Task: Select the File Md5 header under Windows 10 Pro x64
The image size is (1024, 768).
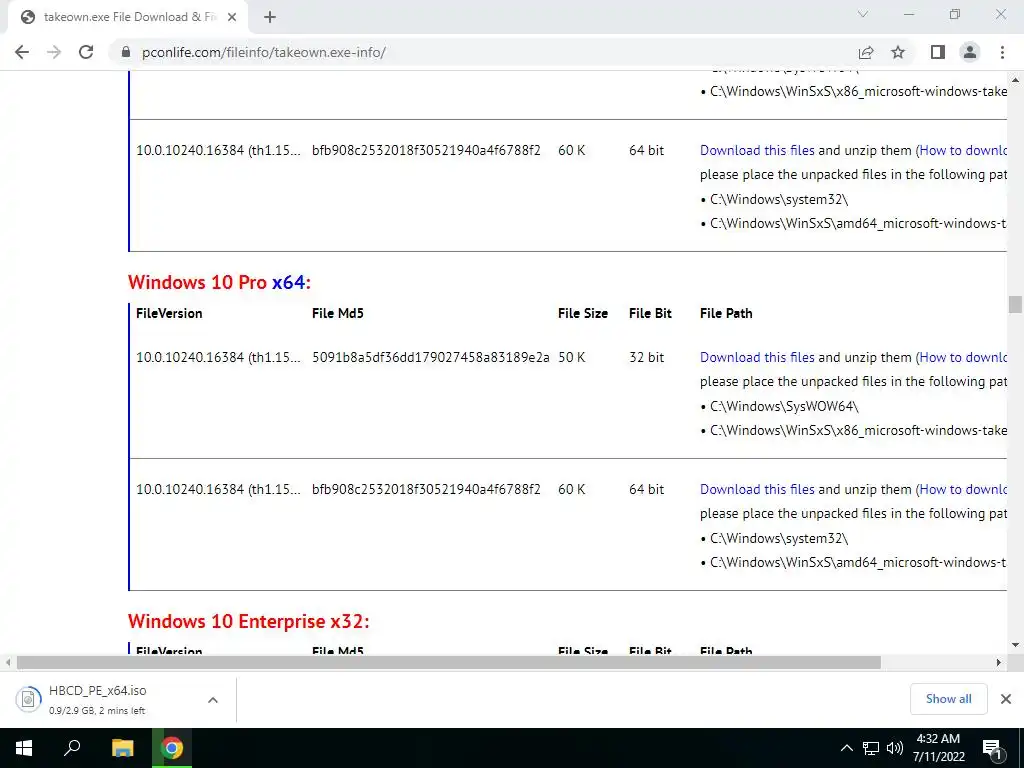Action: pyautogui.click(x=338, y=313)
